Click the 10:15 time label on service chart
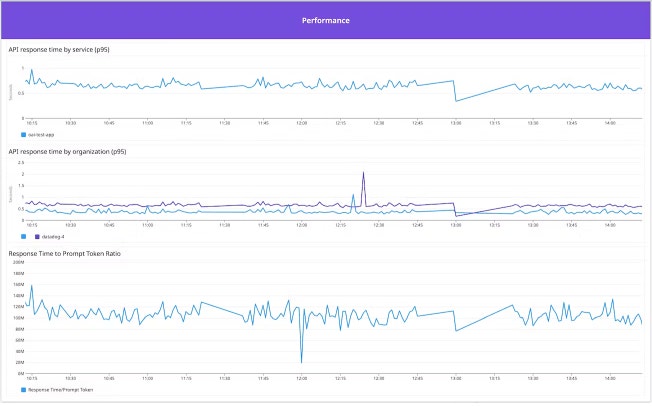Image resolution: width=652 pixels, height=406 pixels. pos(31,124)
